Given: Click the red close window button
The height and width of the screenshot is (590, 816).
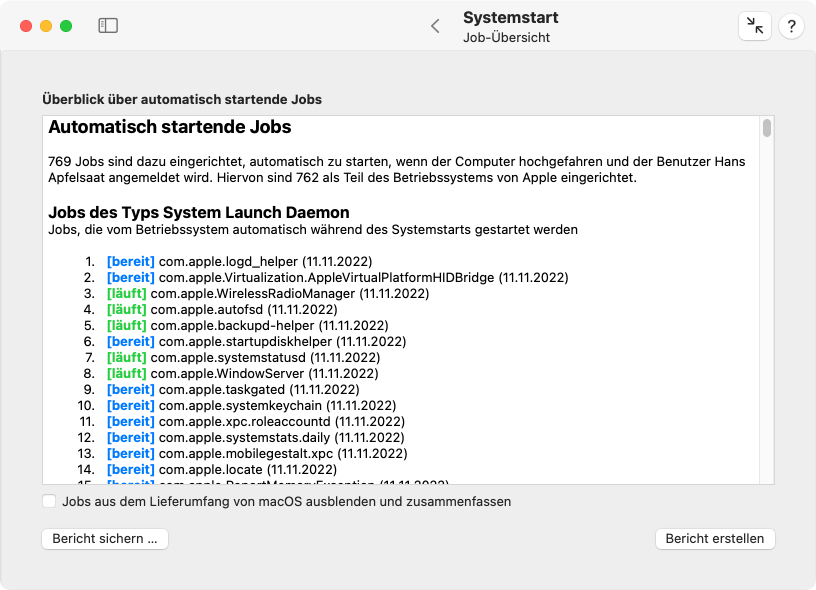Looking at the screenshot, I should tap(26, 26).
